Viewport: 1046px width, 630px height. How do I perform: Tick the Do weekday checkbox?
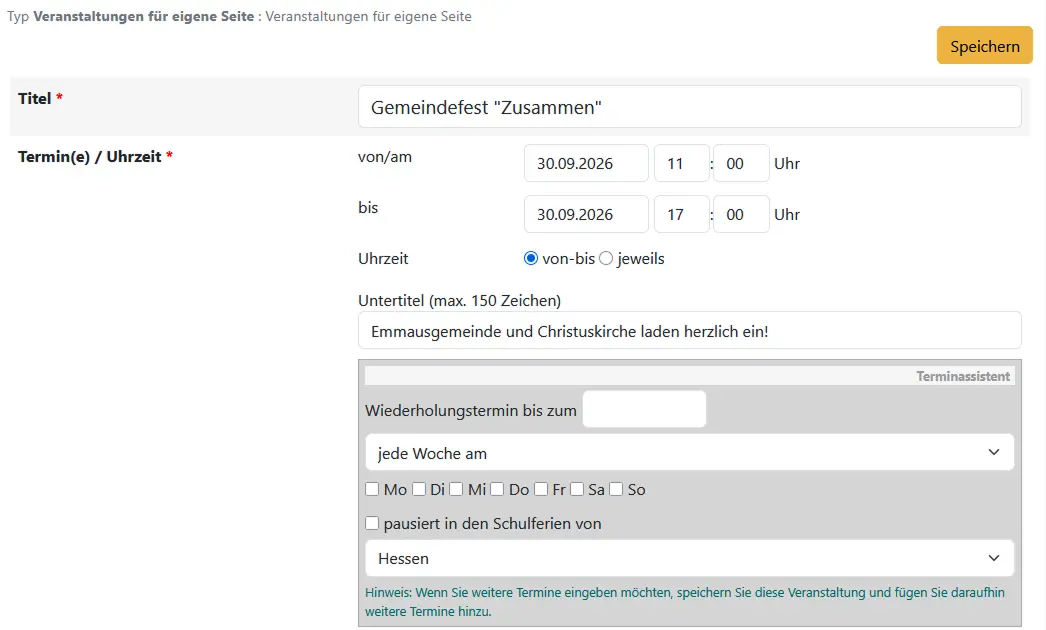(497, 489)
